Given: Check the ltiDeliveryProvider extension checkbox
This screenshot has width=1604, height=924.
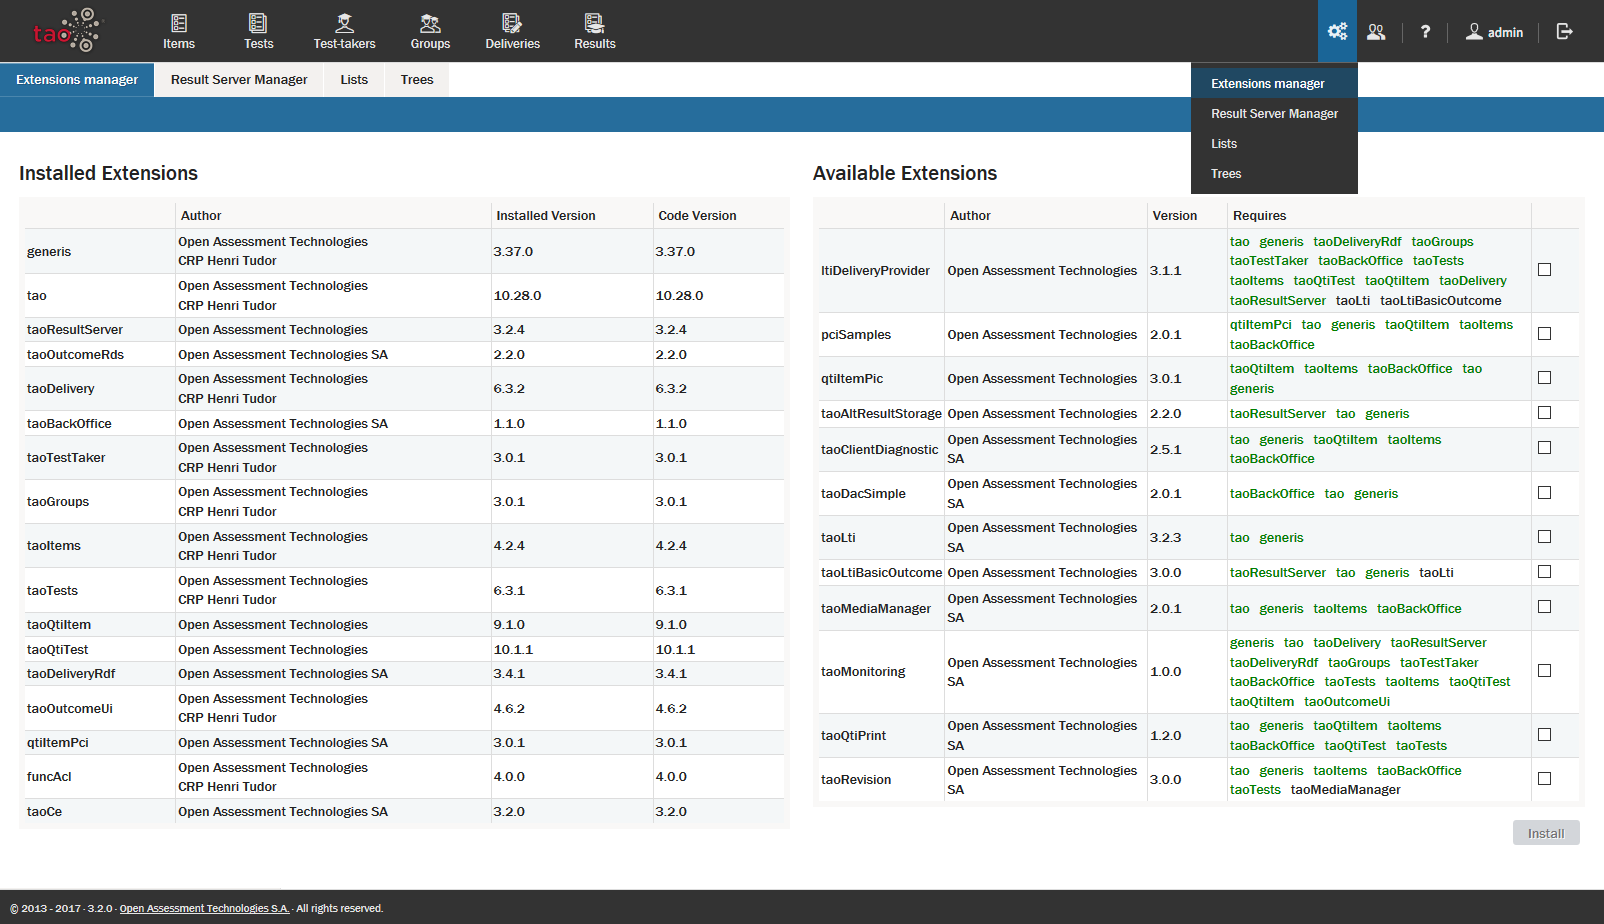Looking at the screenshot, I should coord(1544,270).
